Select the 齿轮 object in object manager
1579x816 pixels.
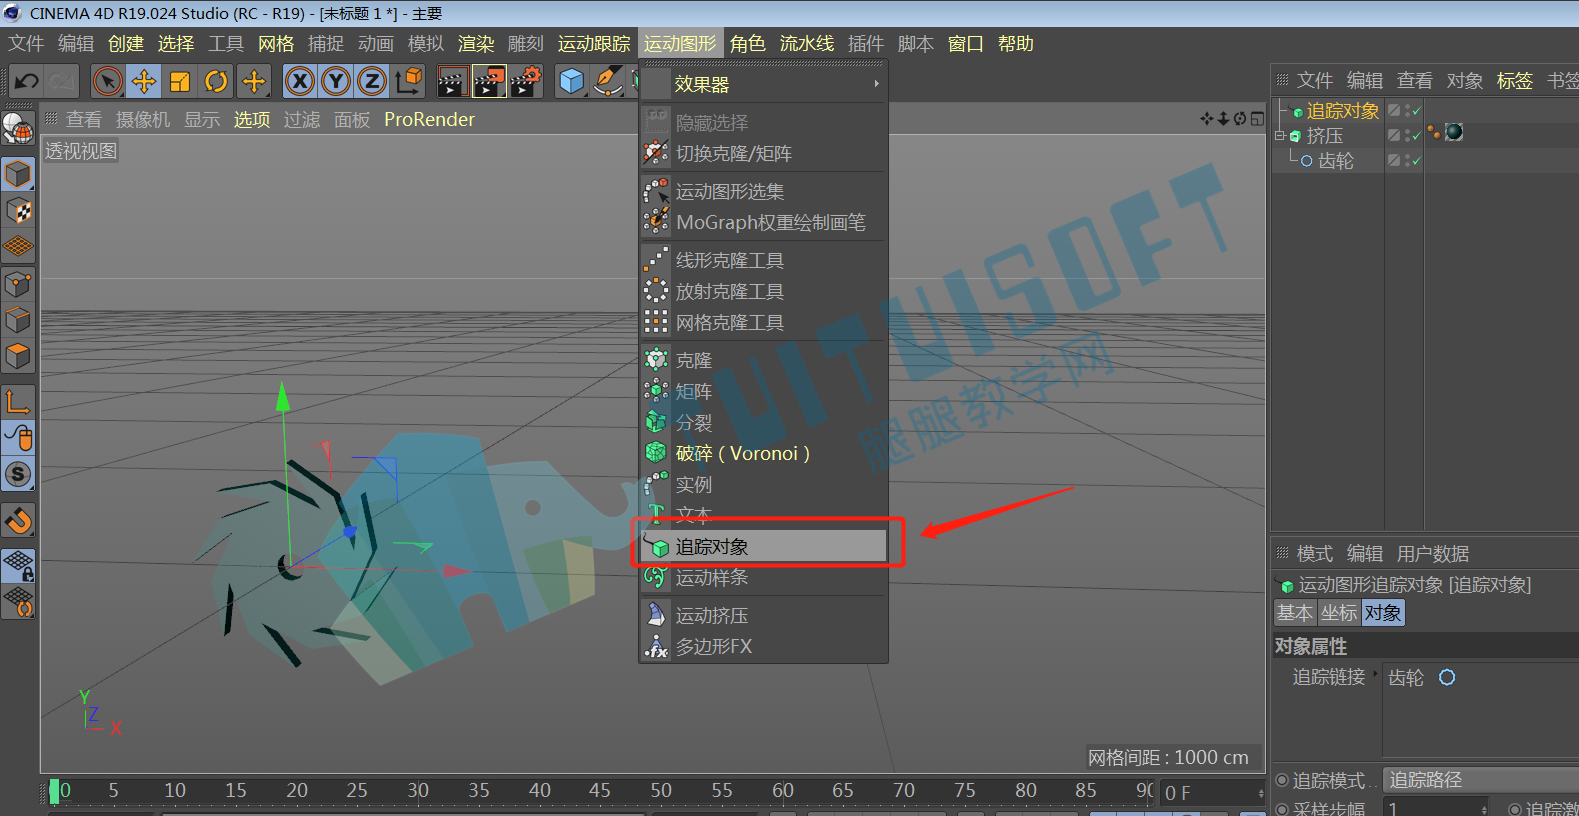coord(1335,161)
